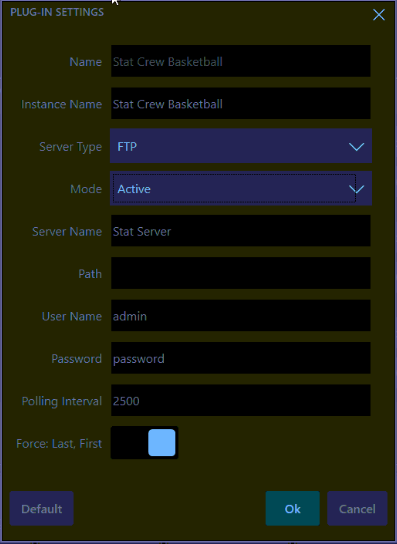The width and height of the screenshot is (397, 544).
Task: Click the Name input field
Action: point(240,61)
